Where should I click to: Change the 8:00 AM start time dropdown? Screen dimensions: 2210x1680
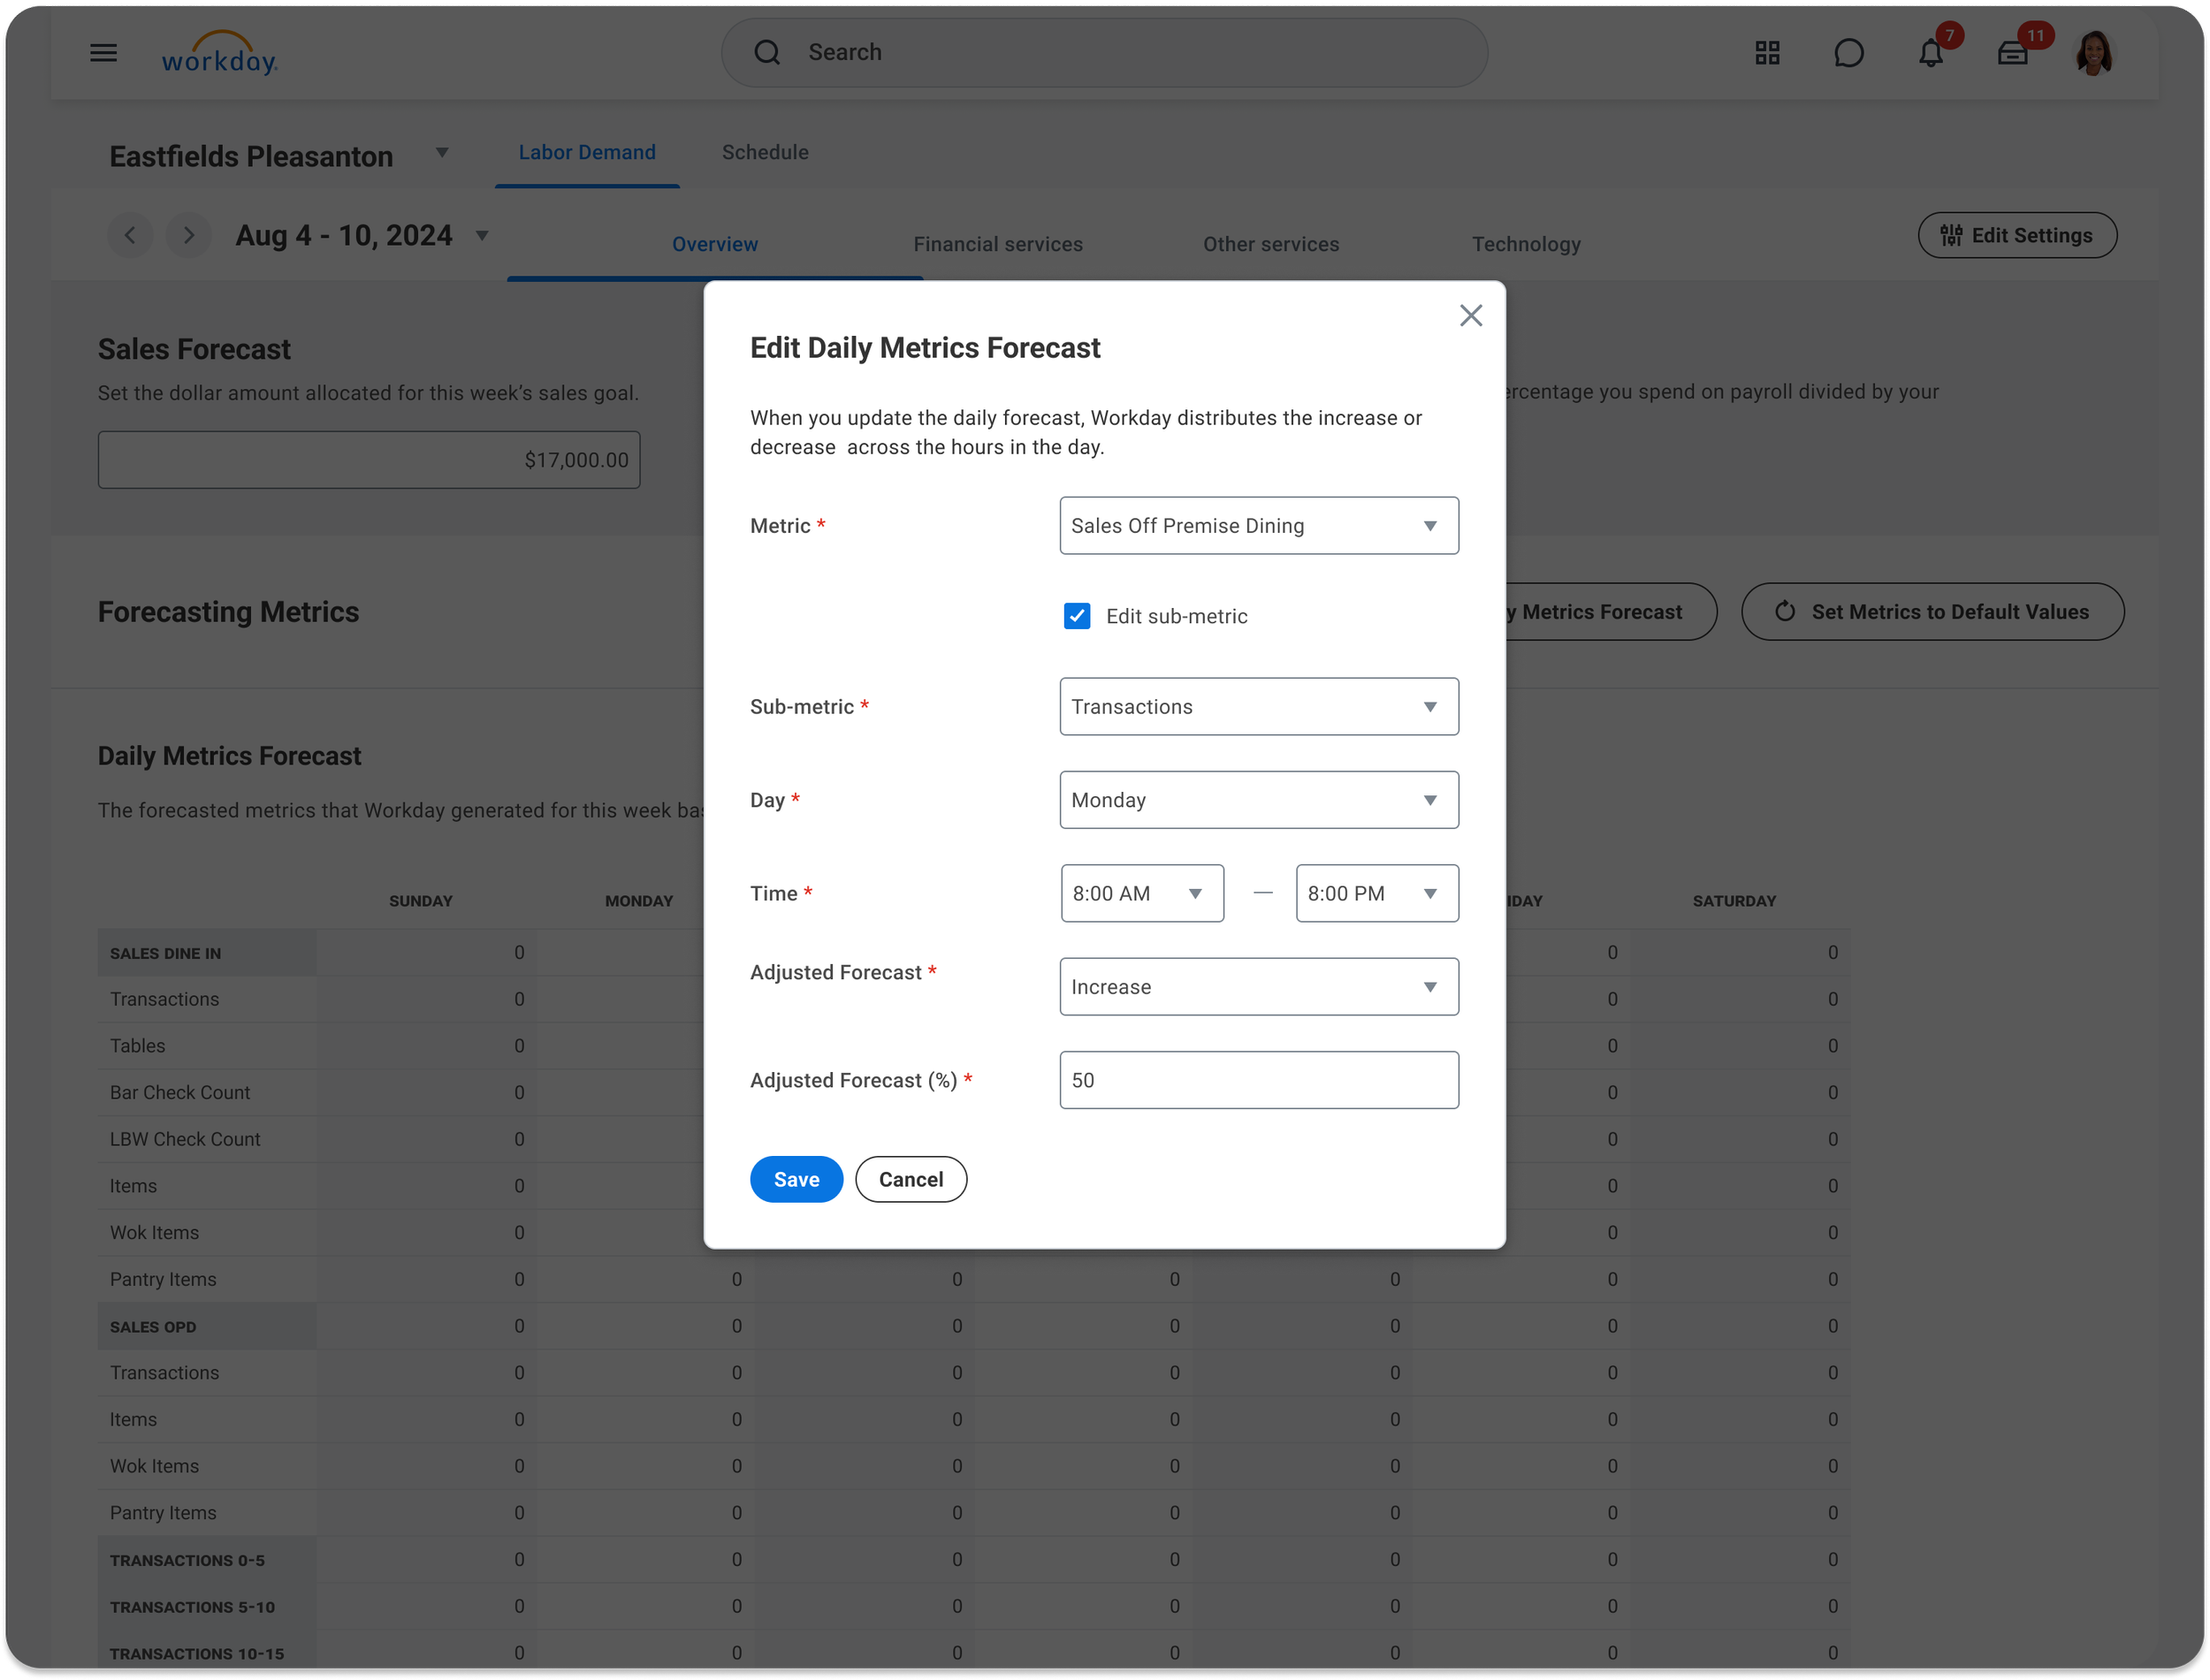[1141, 893]
